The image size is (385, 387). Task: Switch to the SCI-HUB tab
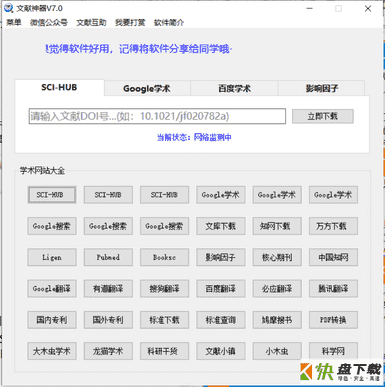point(59,88)
